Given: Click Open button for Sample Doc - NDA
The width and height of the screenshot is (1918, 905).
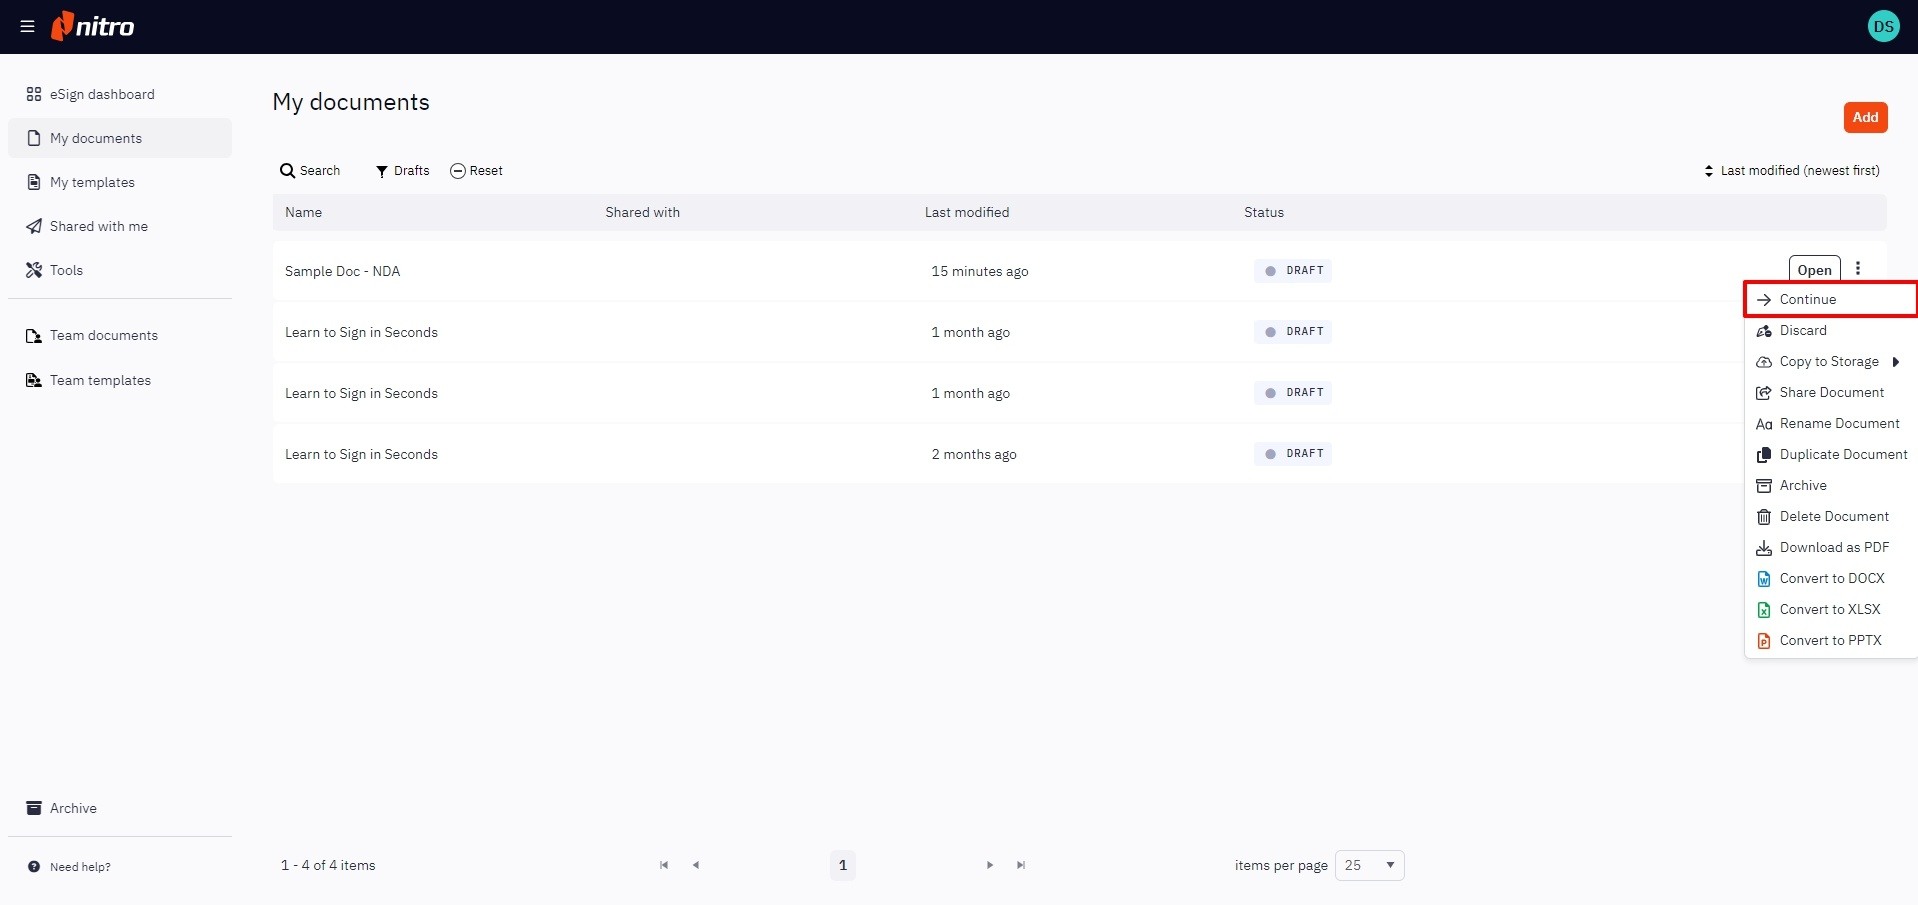Looking at the screenshot, I should point(1813,270).
